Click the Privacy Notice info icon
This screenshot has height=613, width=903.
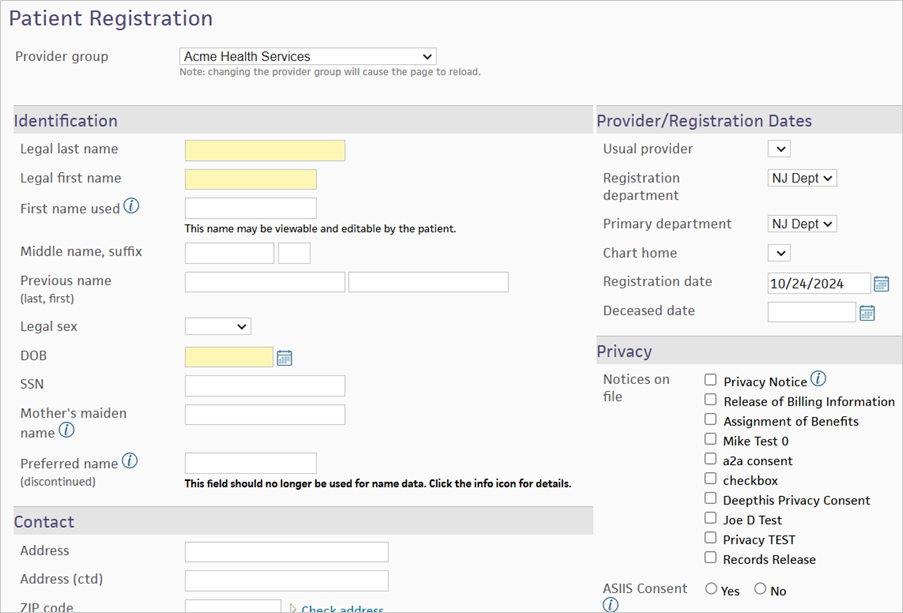[818, 379]
